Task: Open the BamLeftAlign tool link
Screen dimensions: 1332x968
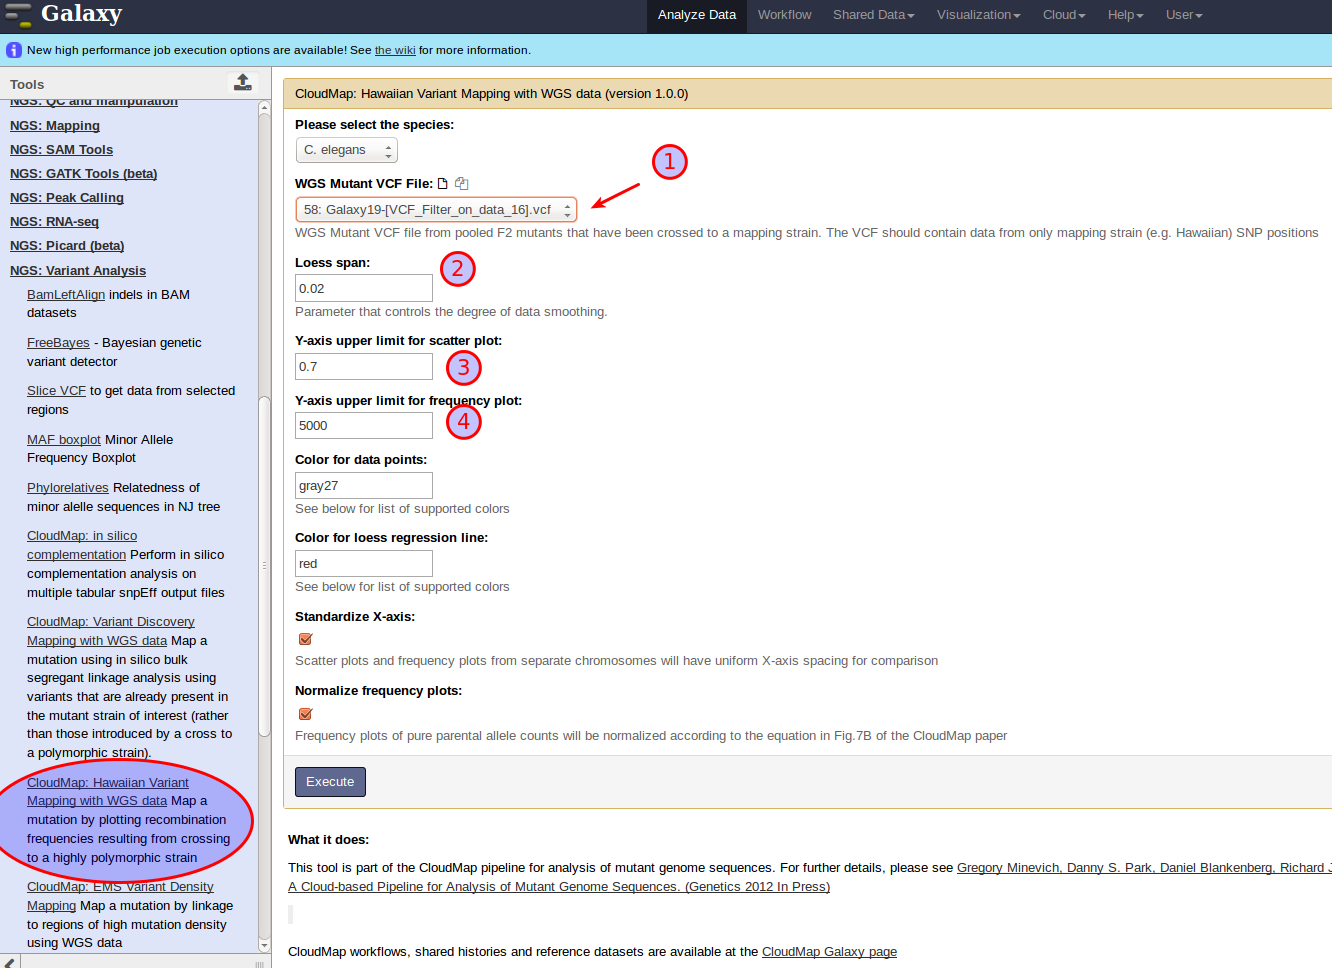Action: [x=66, y=295]
